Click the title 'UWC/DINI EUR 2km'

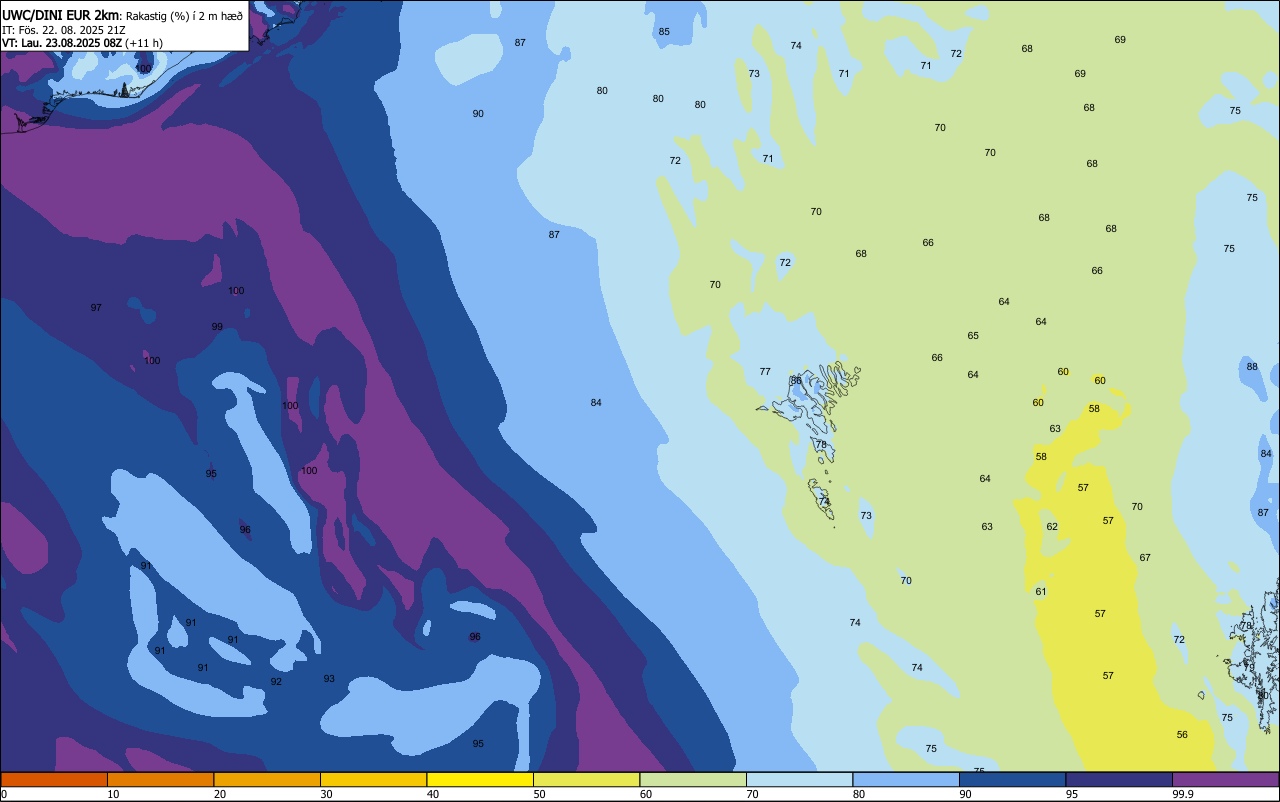[x=61, y=14]
